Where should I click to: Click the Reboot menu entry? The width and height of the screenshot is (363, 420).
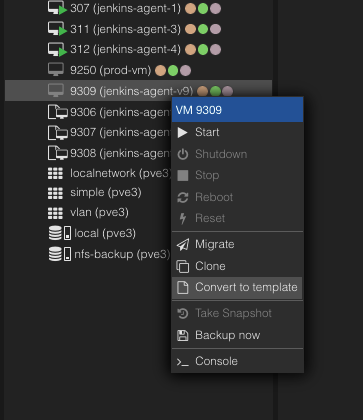tap(237, 197)
